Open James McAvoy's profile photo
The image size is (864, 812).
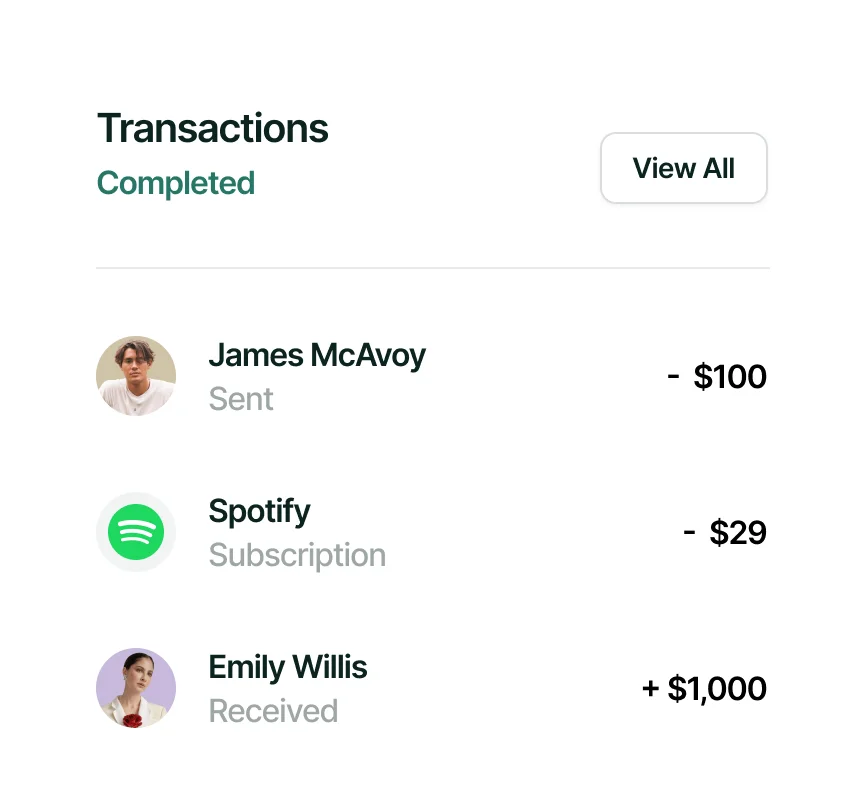136,376
